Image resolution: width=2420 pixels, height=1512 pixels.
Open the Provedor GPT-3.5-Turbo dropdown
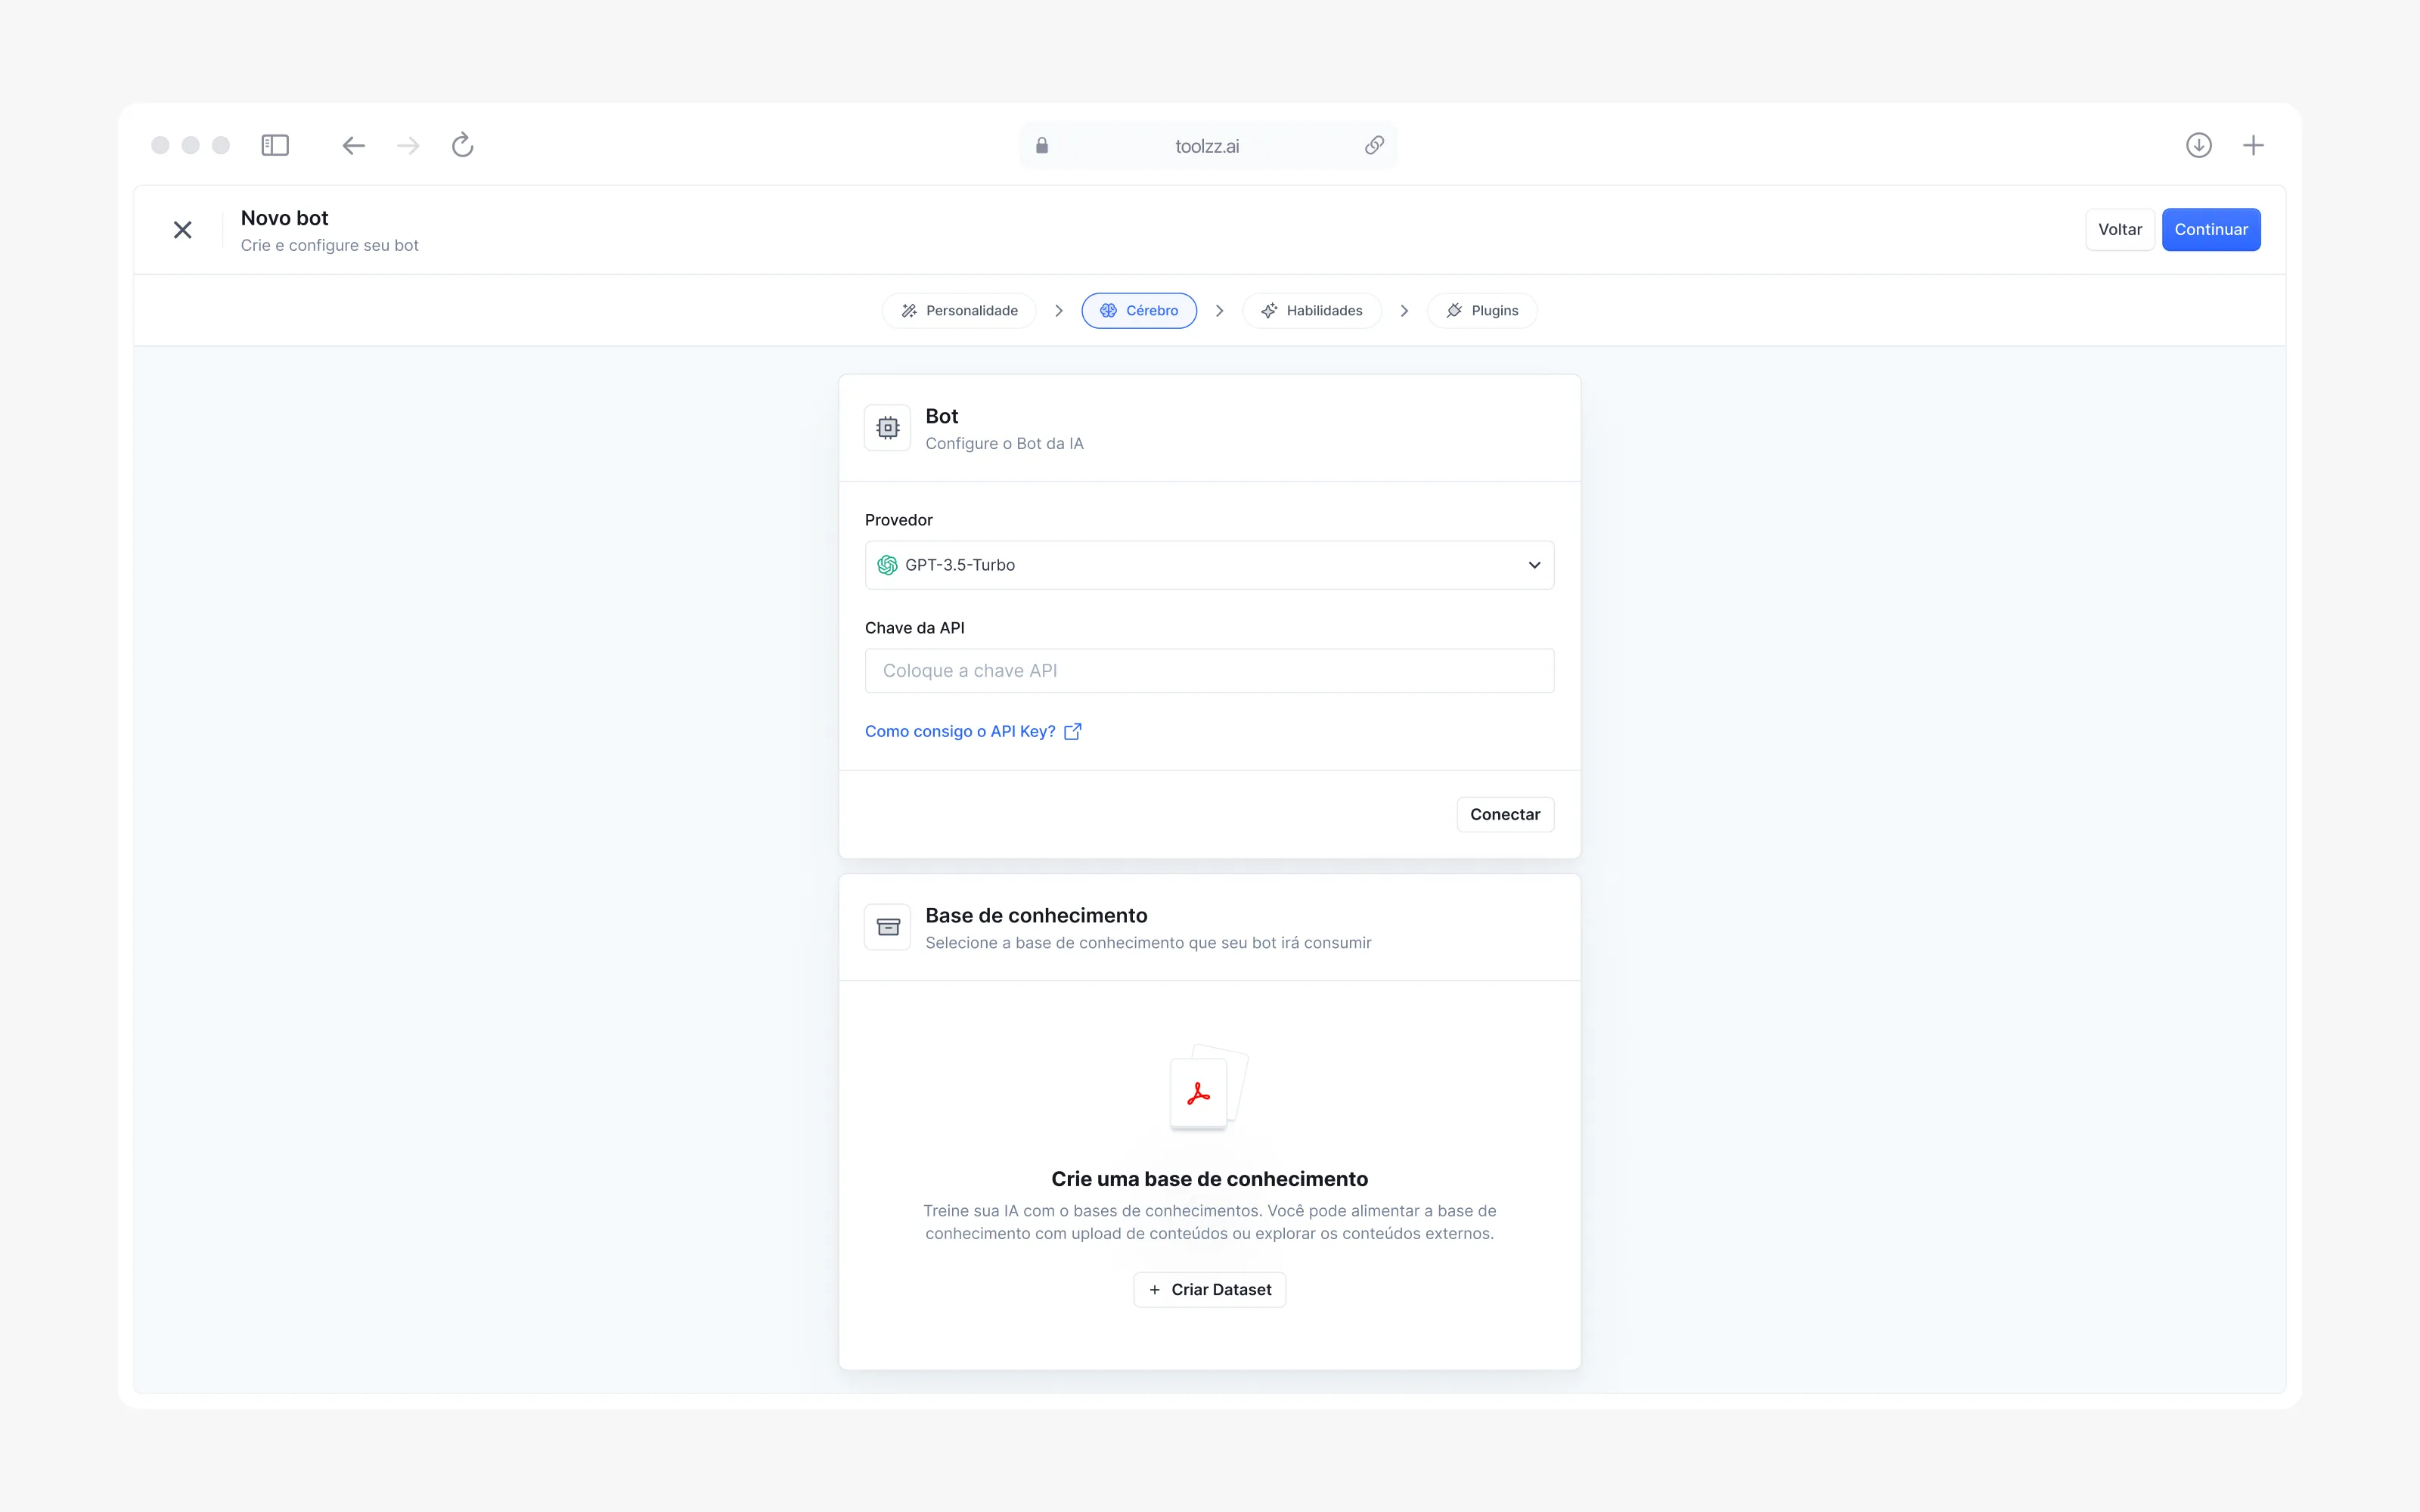click(x=1209, y=565)
